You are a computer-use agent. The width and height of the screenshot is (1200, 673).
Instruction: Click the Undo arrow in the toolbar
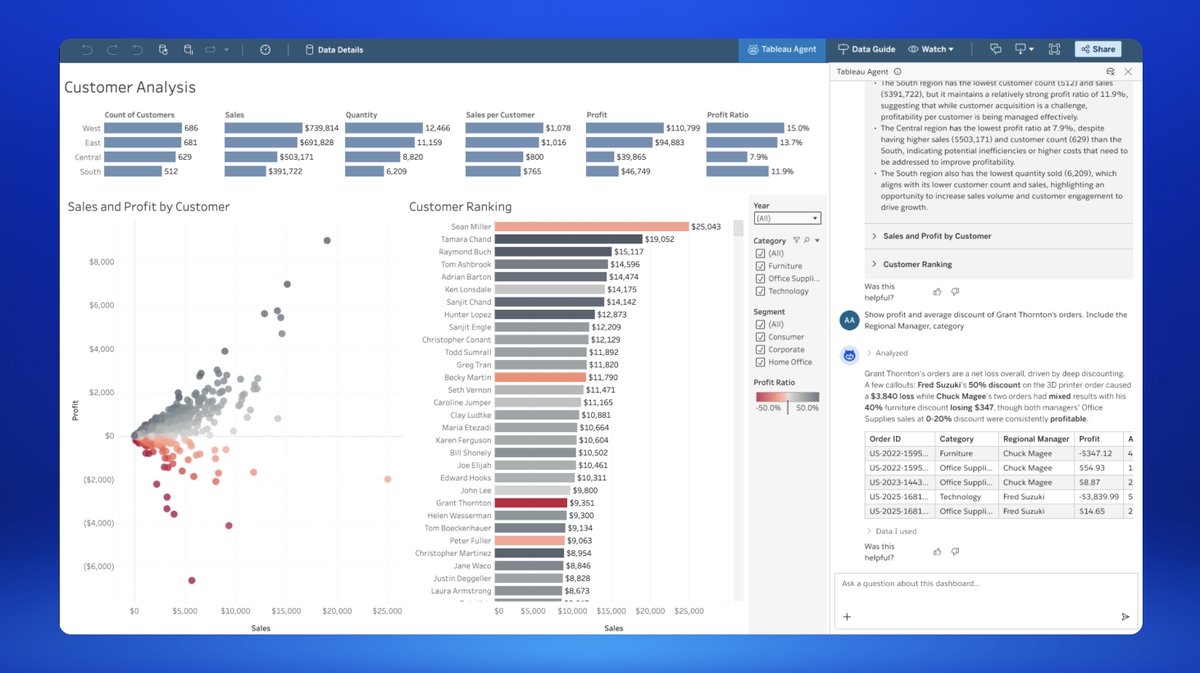87,49
